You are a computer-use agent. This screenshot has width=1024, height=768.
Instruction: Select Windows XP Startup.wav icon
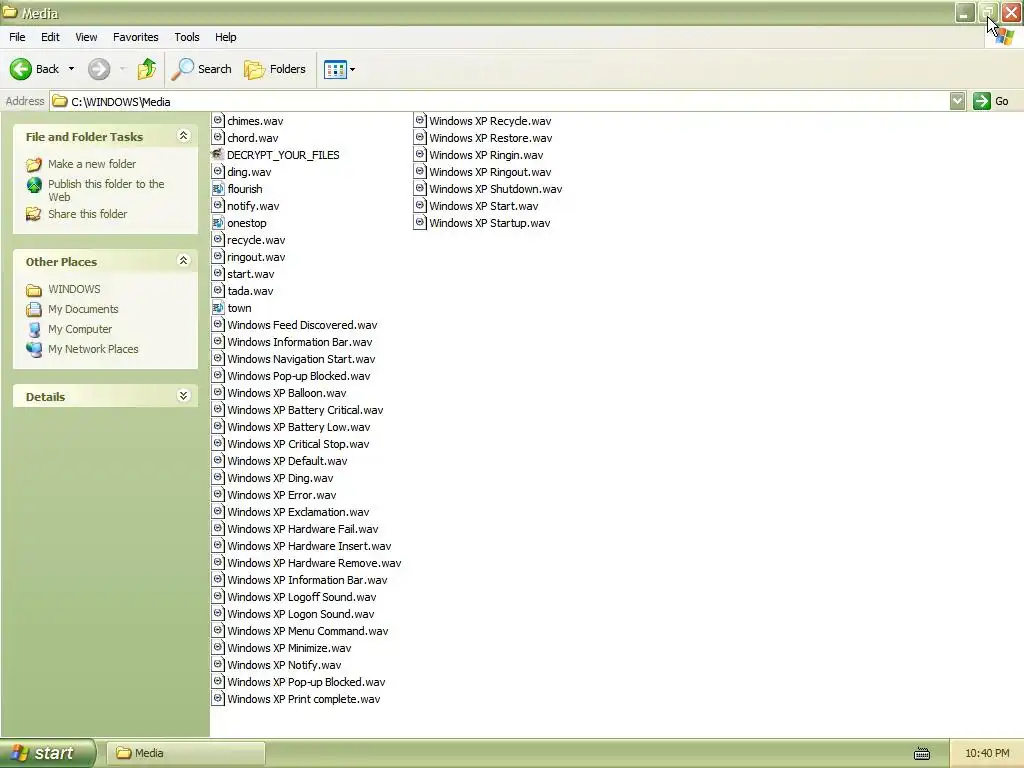tap(420, 222)
